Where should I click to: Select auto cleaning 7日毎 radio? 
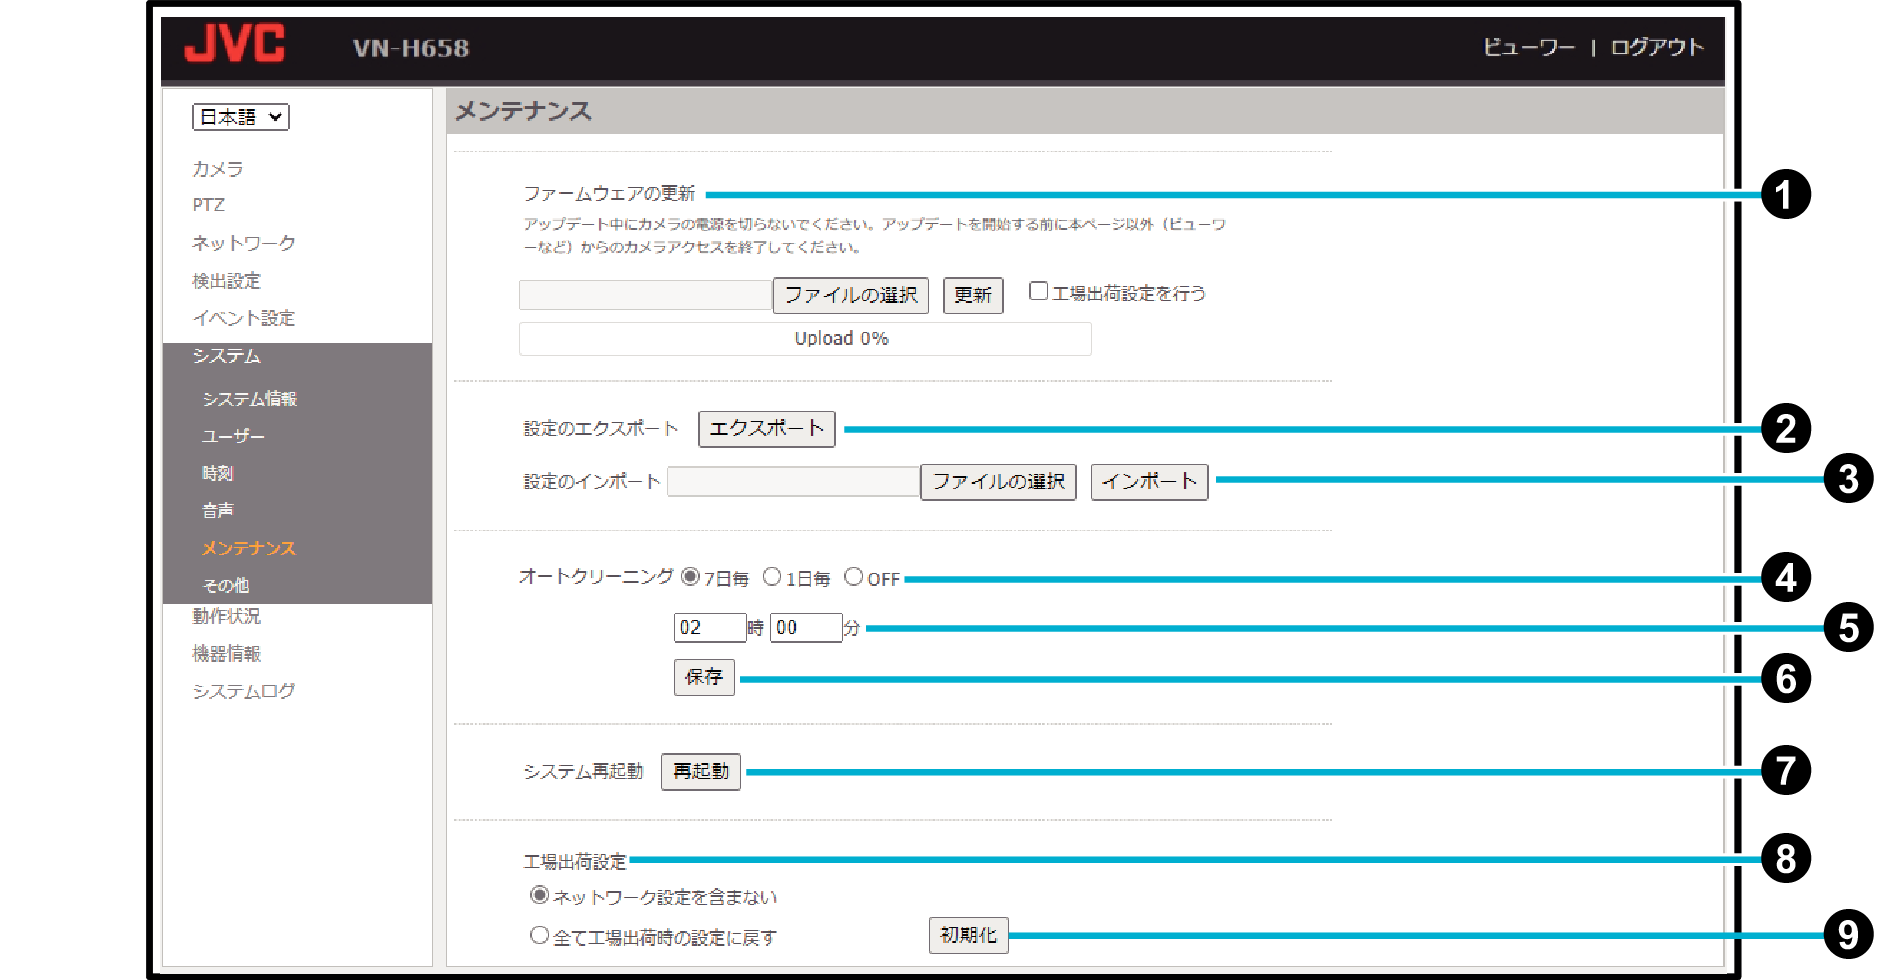pos(690,577)
